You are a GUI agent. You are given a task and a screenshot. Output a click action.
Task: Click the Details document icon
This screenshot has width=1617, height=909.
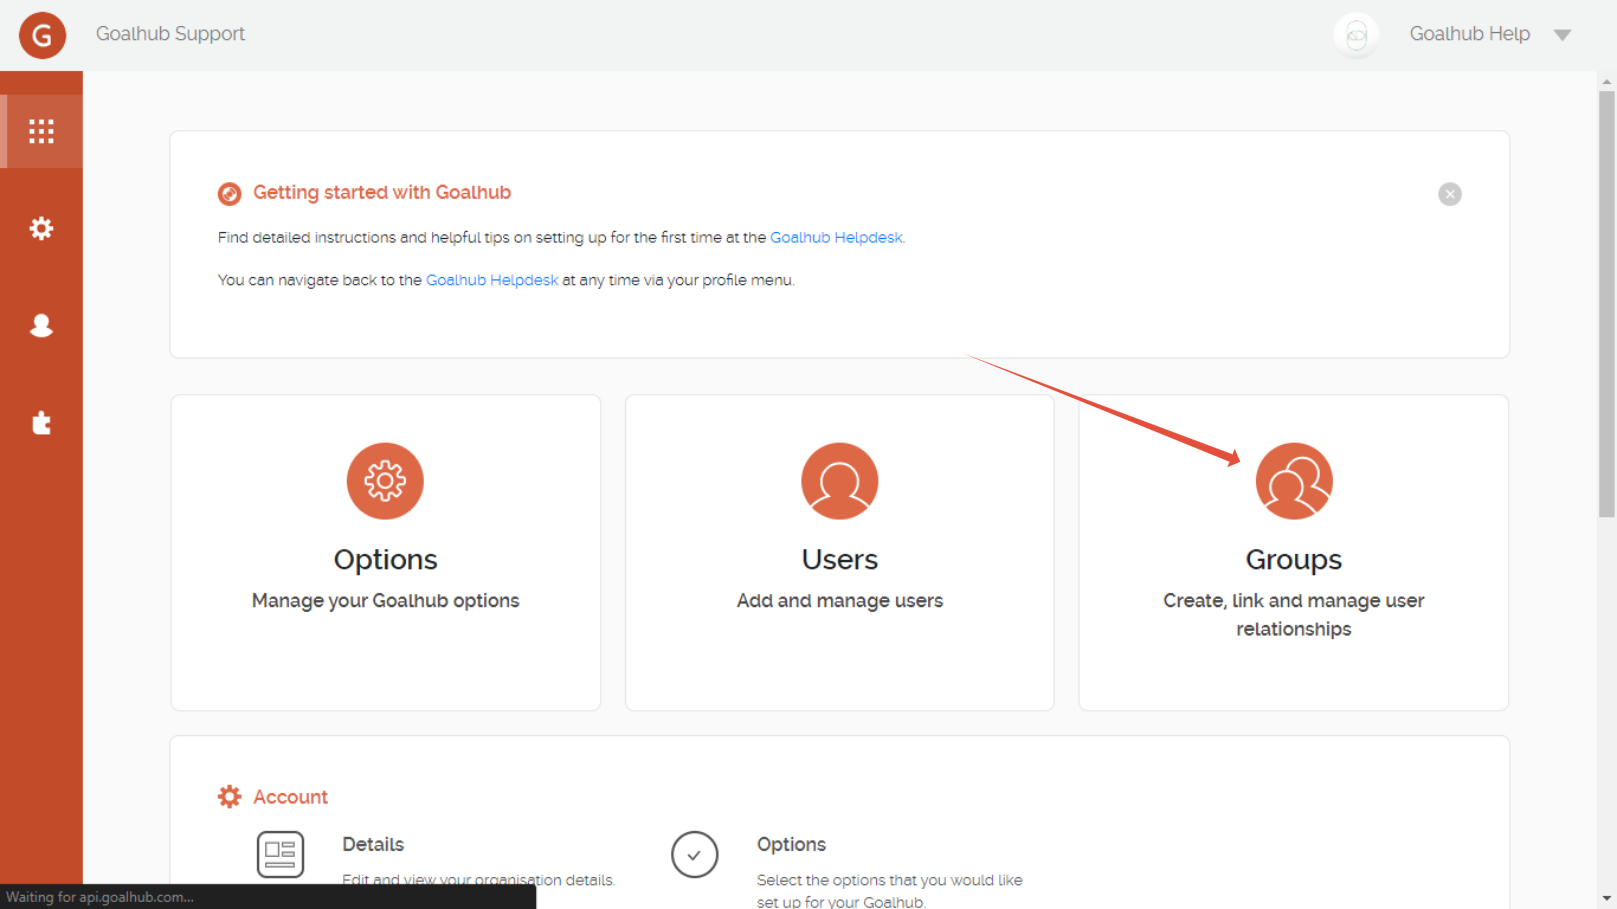point(280,855)
